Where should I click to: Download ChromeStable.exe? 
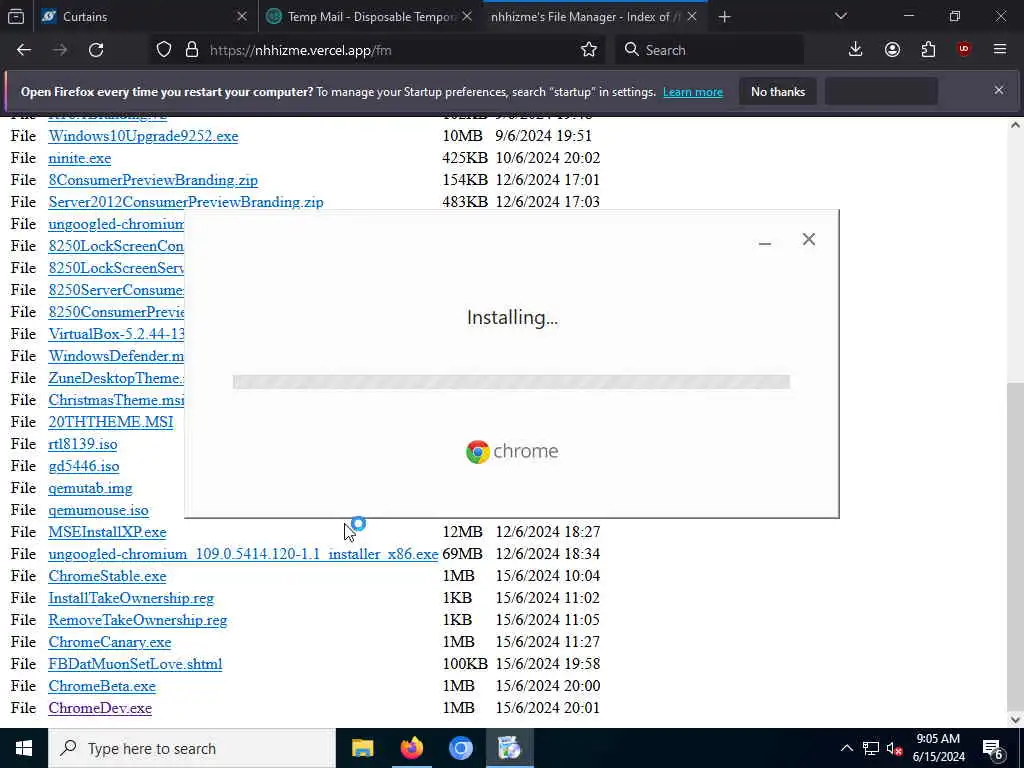coord(107,576)
